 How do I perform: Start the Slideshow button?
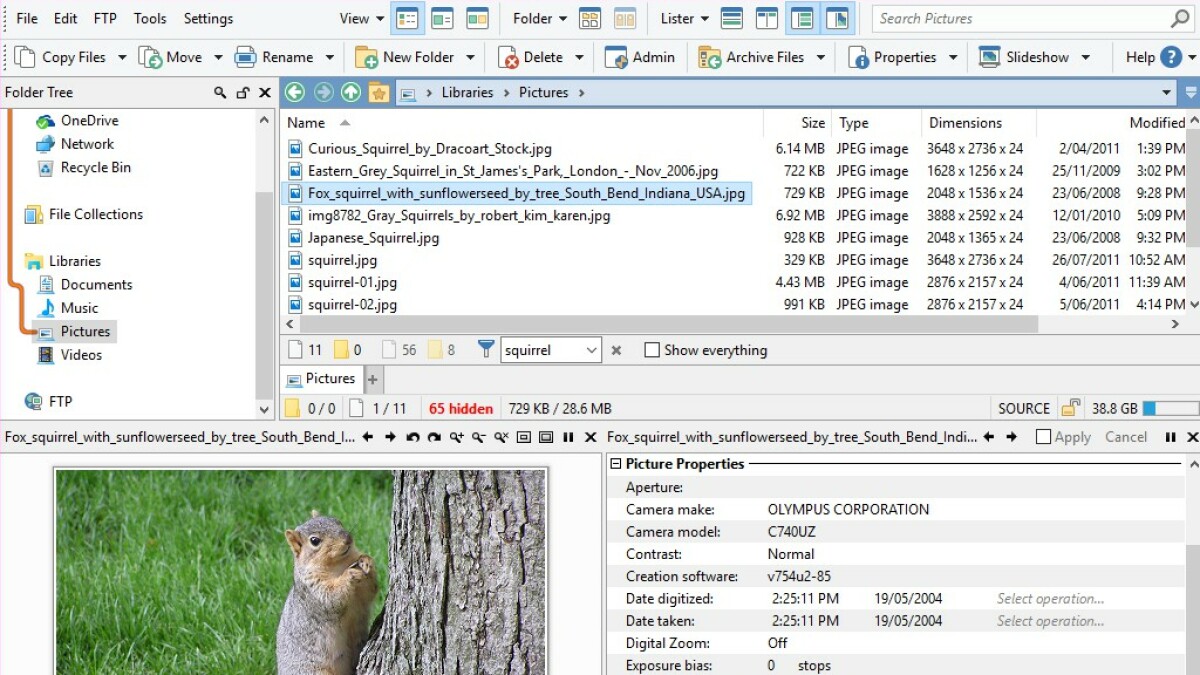point(1025,58)
